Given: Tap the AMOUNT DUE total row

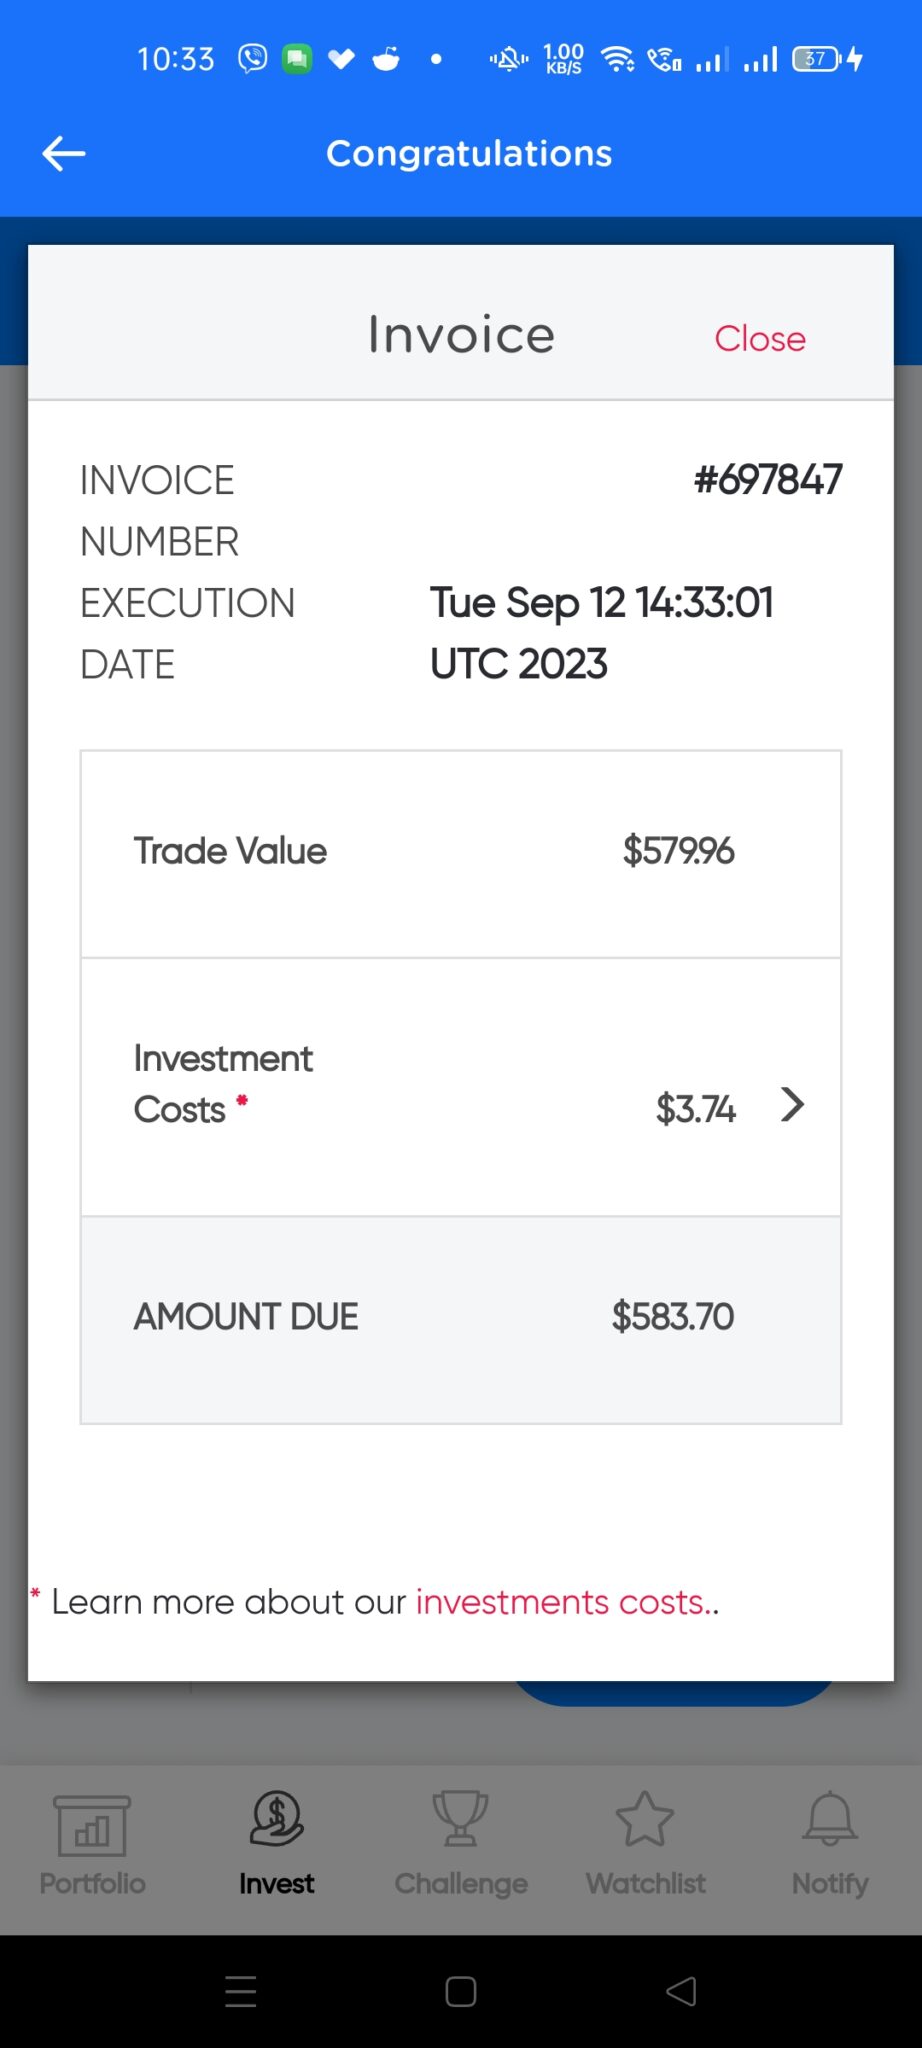Looking at the screenshot, I should coord(460,1318).
